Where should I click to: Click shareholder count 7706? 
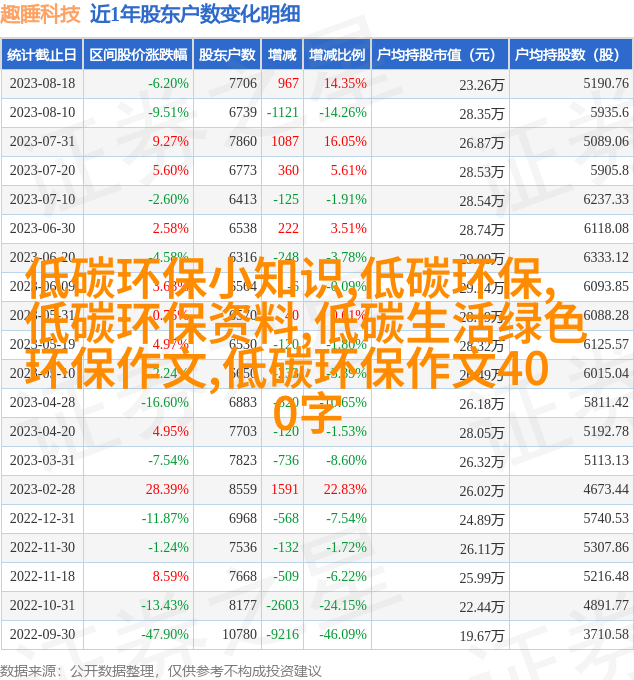(x=243, y=83)
